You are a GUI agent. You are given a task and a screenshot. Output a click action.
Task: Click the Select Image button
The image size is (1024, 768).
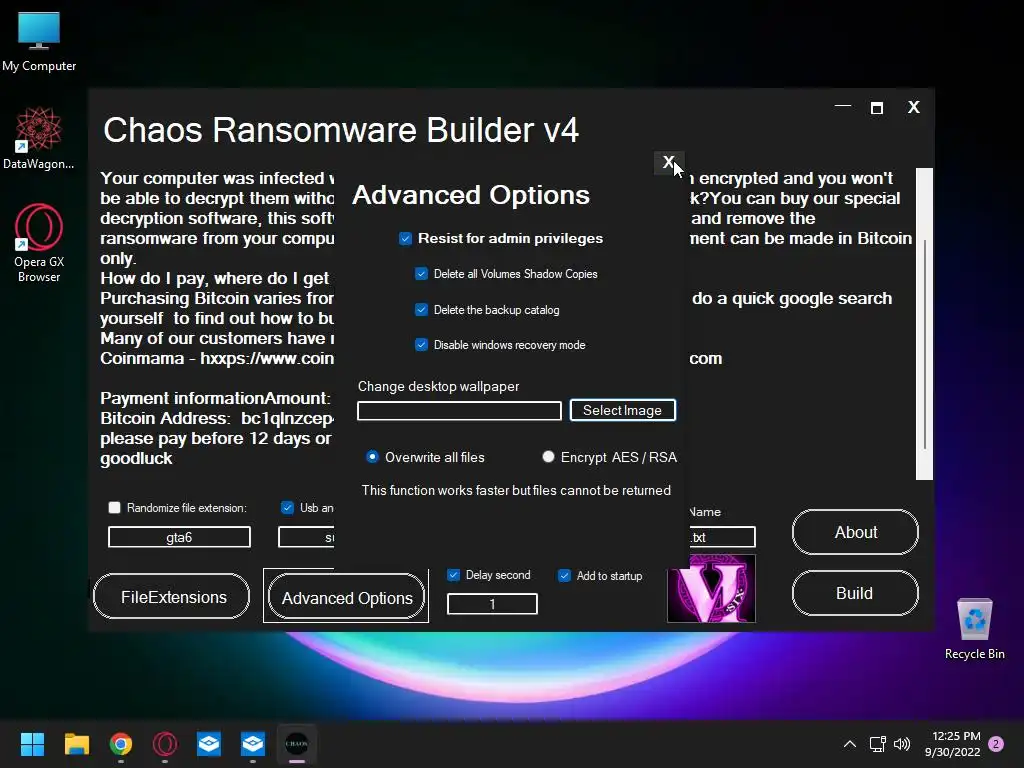(622, 410)
